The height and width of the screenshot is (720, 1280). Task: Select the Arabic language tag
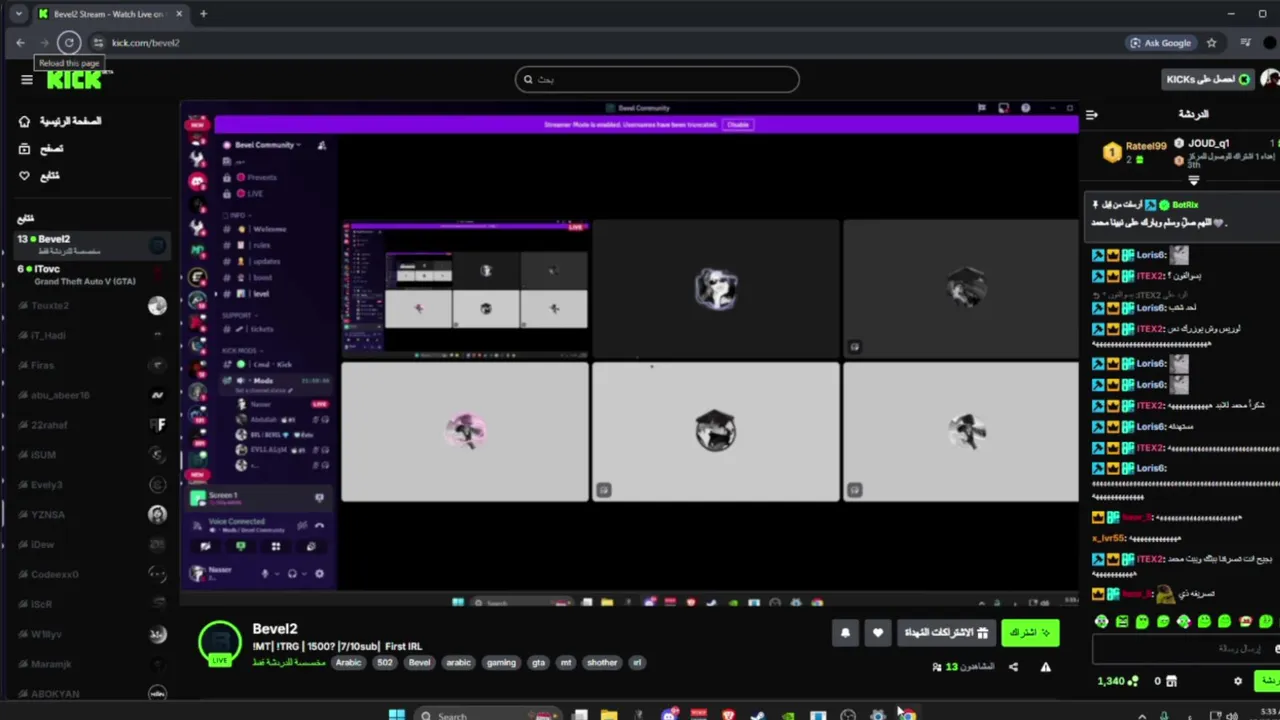pyautogui.click(x=348, y=662)
